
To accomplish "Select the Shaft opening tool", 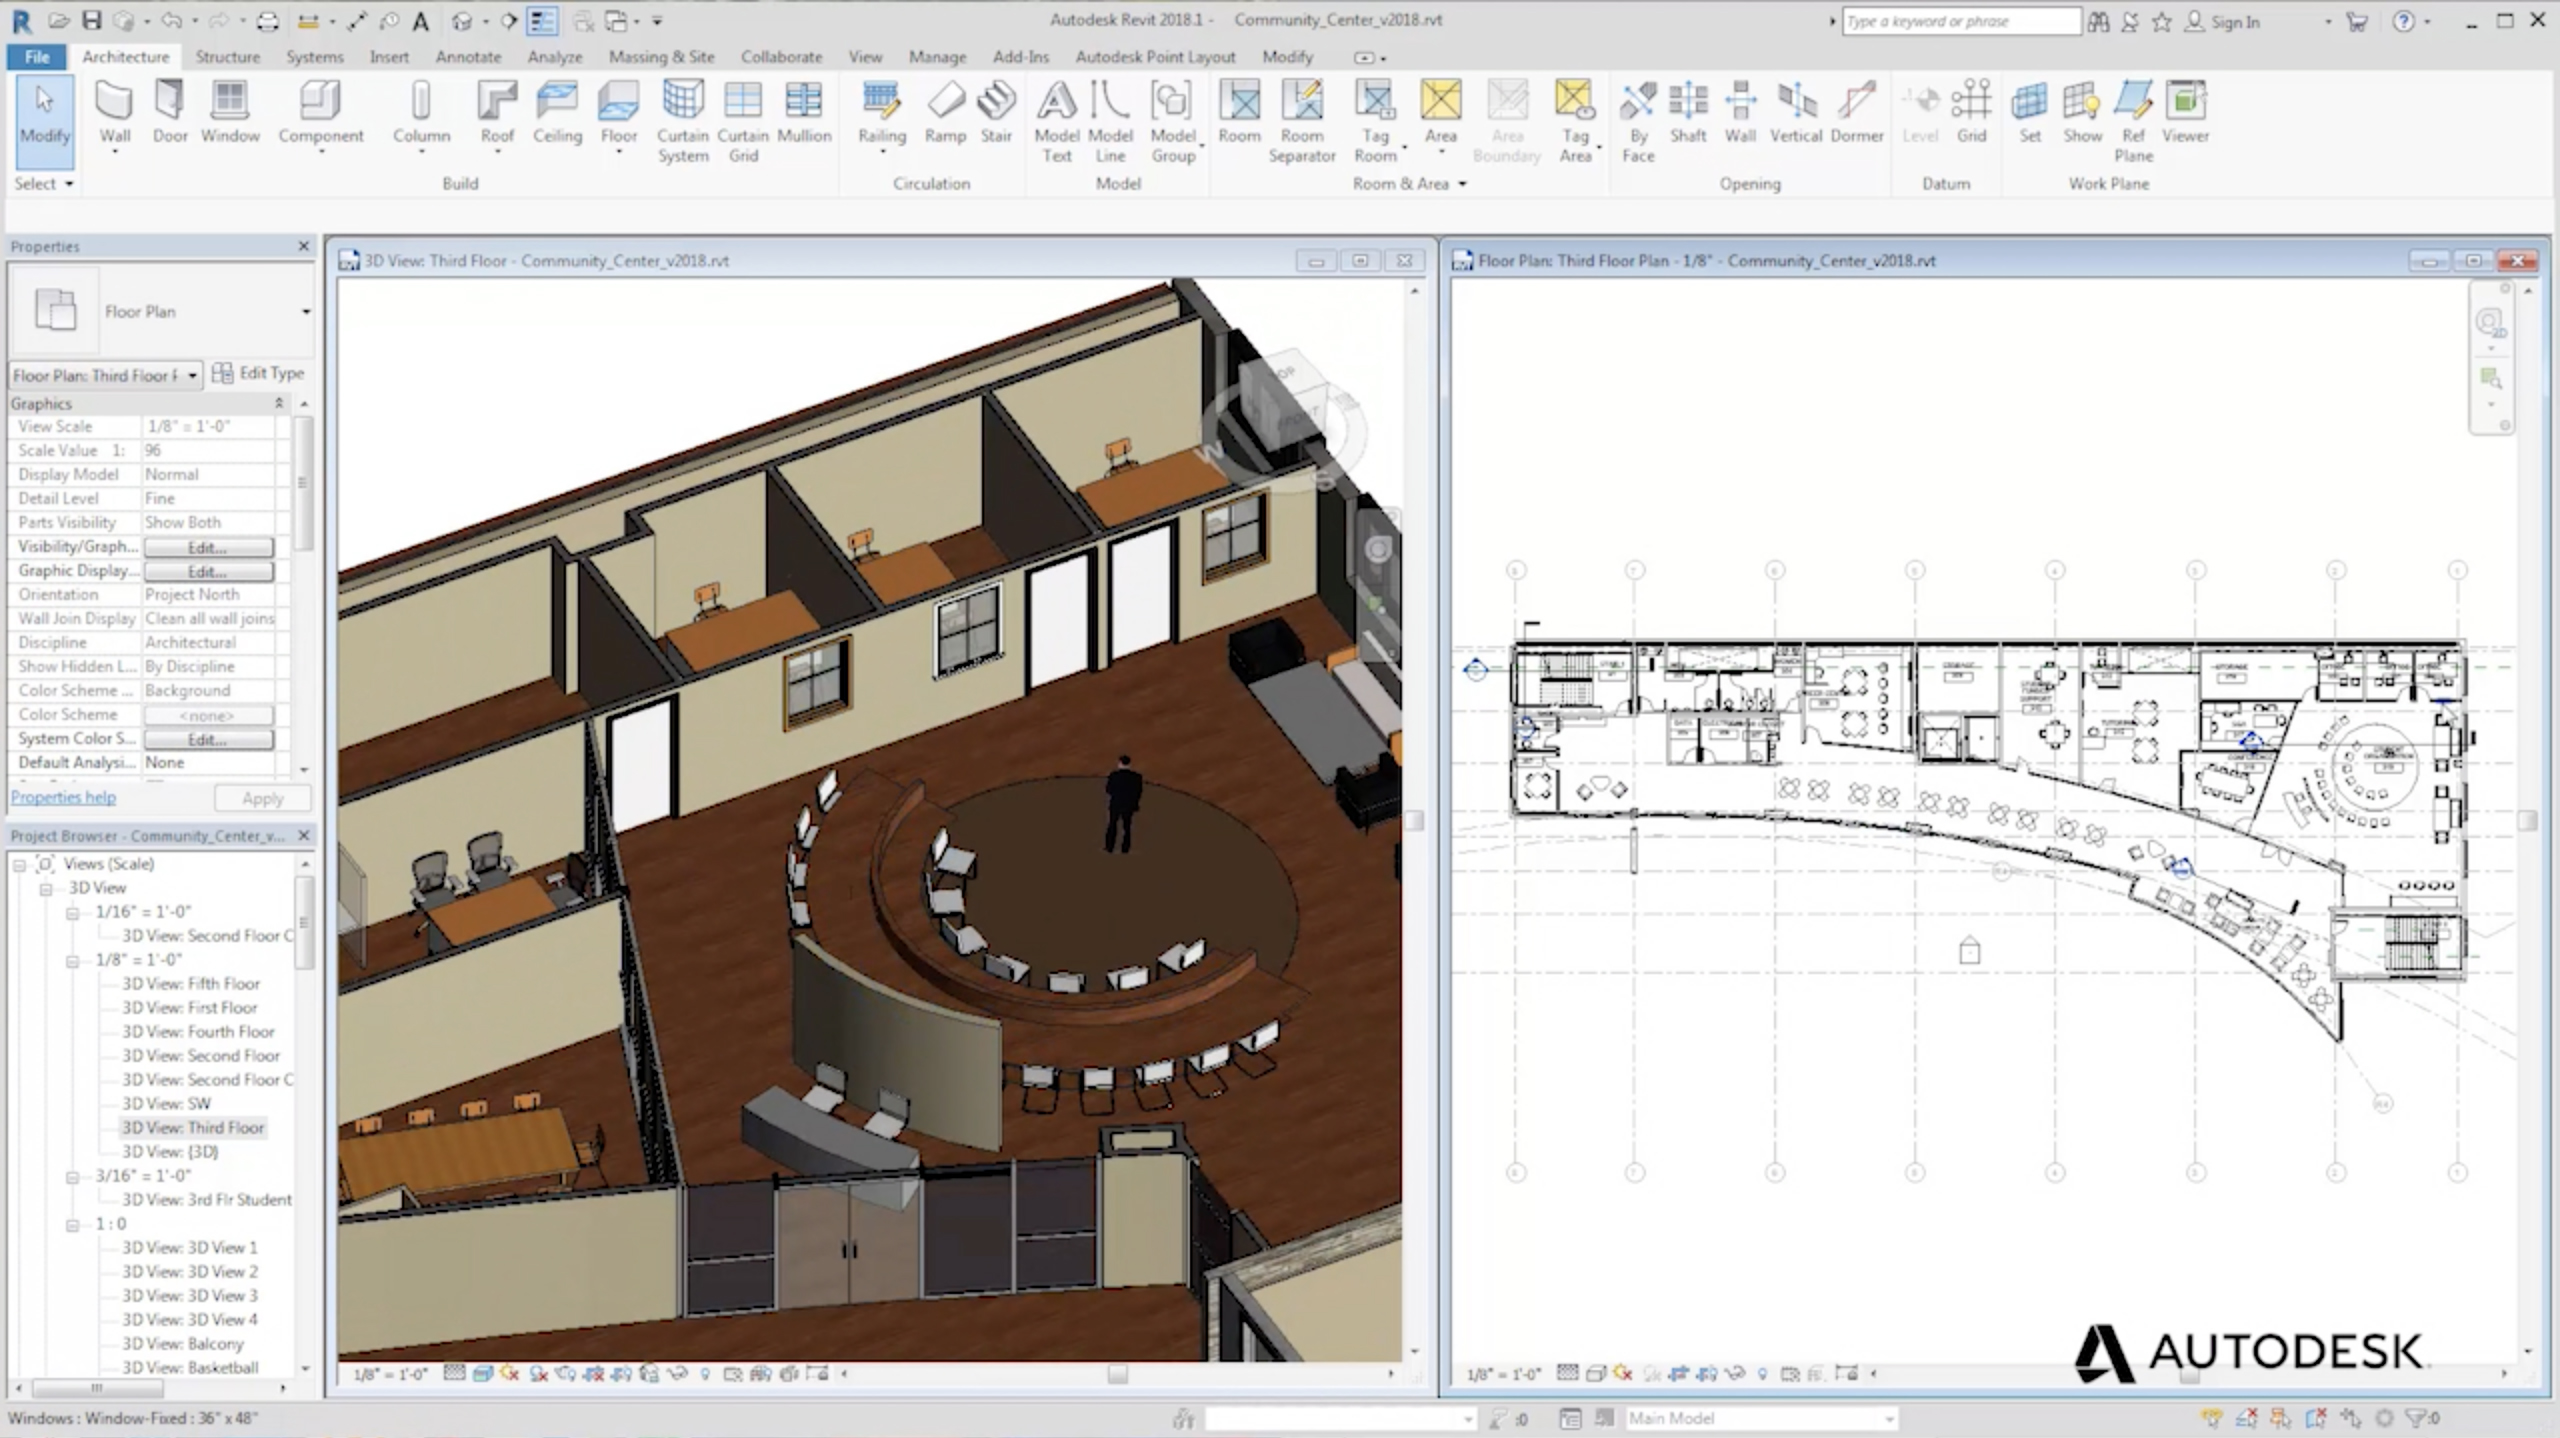I will coord(1688,113).
